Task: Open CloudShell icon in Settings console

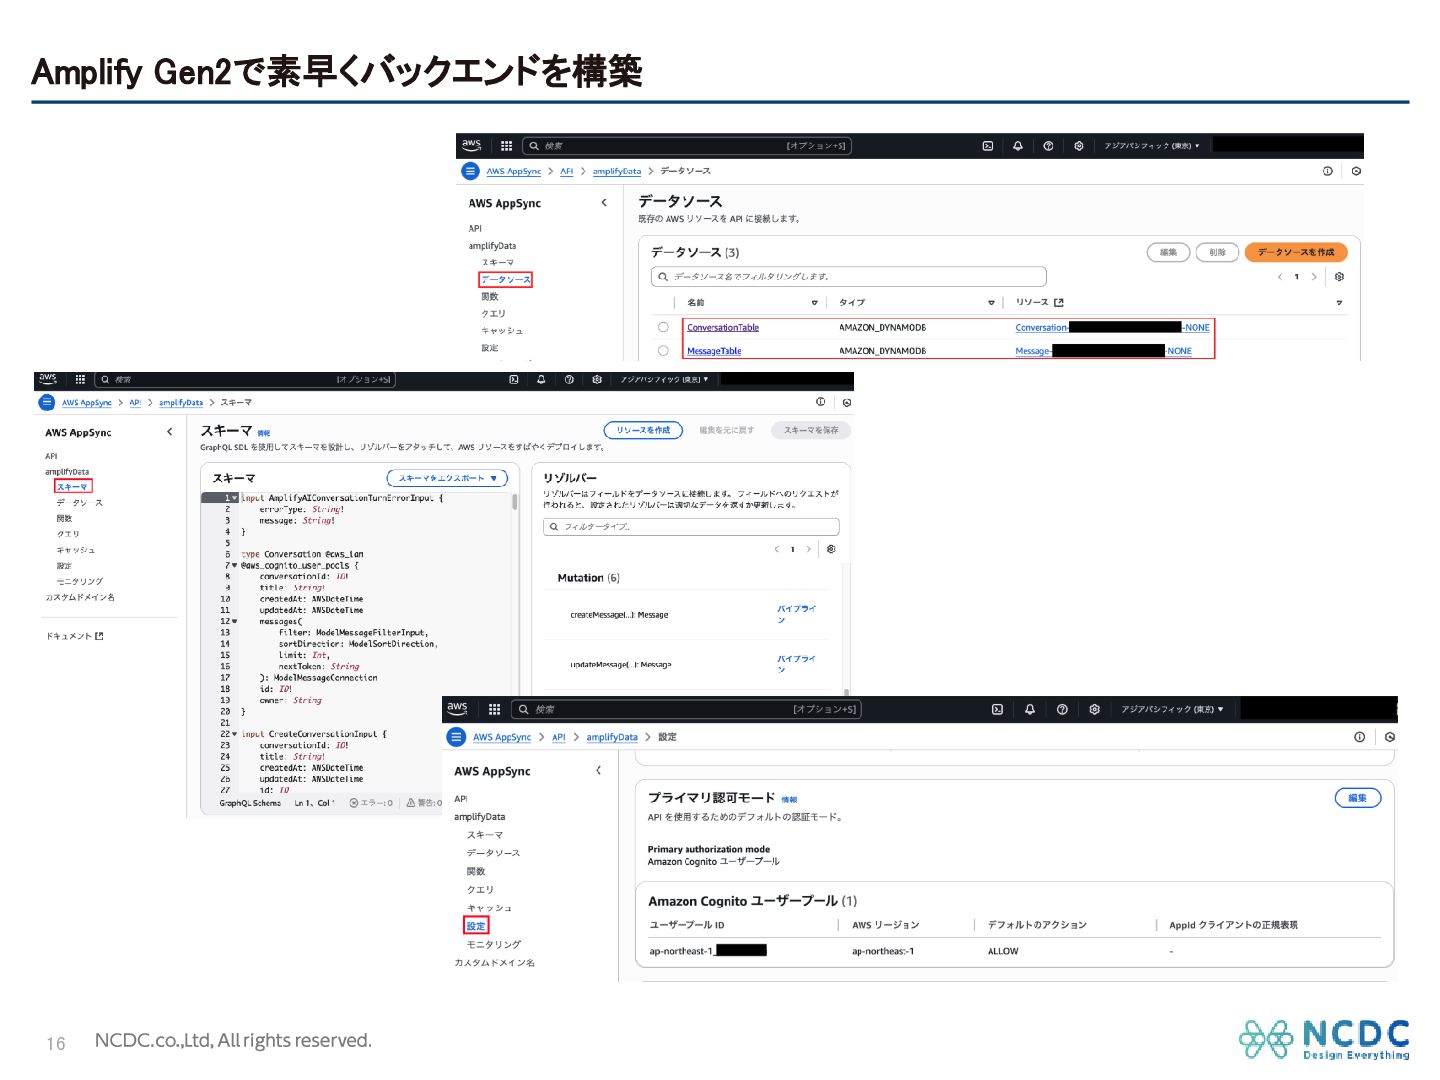Action: click(x=997, y=709)
